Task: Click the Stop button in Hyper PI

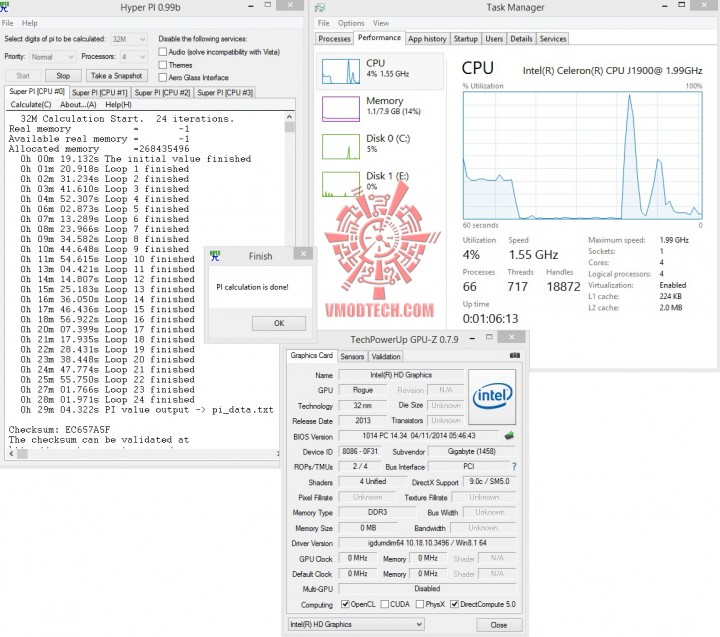Action: [63, 76]
